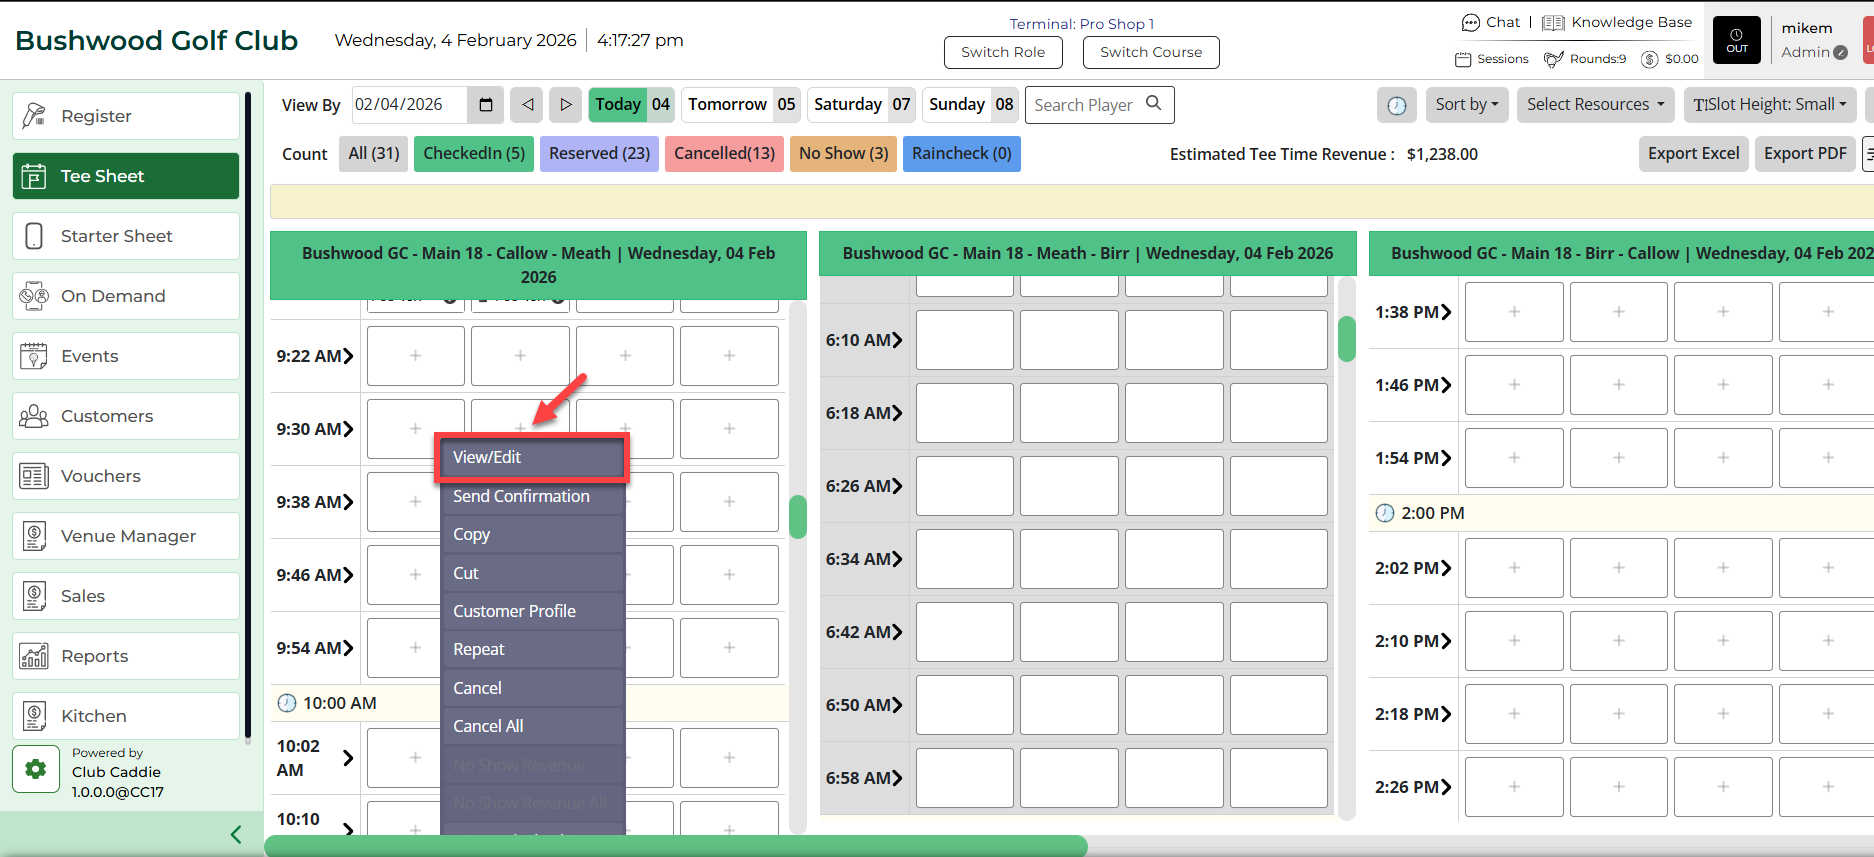The image size is (1874, 857).
Task: Open Chat from the header
Action: point(1490,22)
